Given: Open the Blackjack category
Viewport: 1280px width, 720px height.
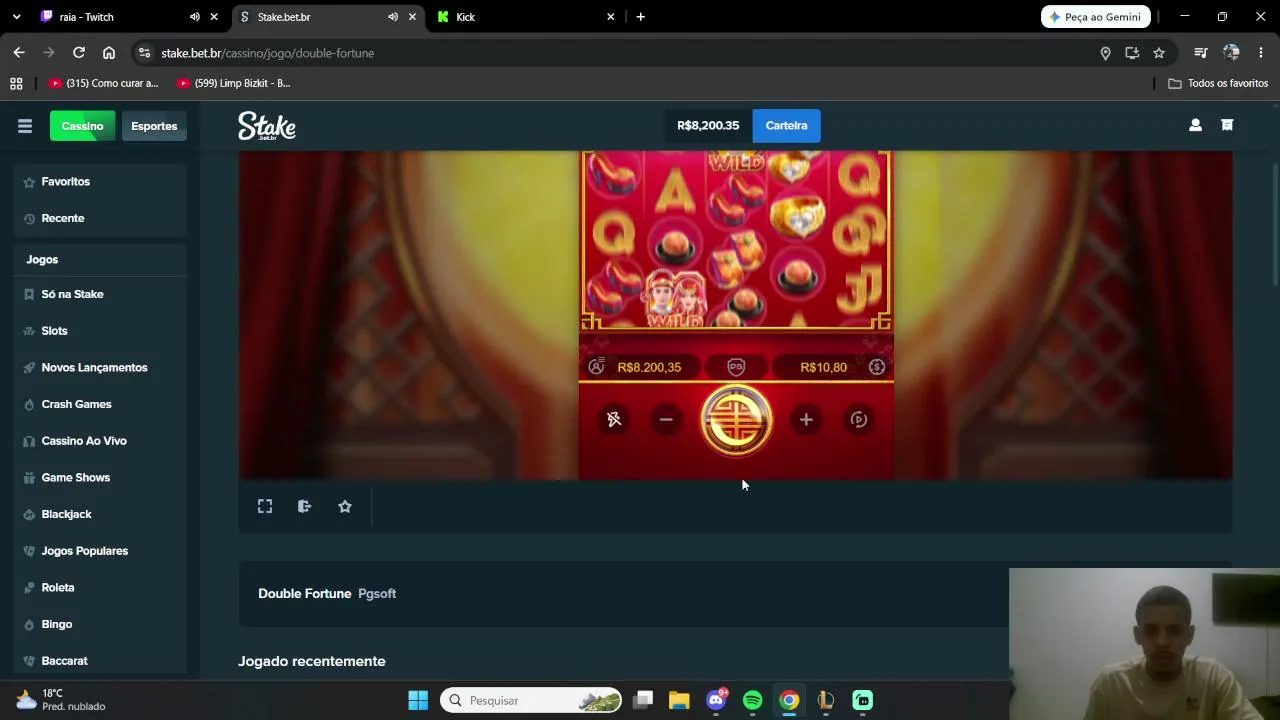Looking at the screenshot, I should tap(100, 514).
